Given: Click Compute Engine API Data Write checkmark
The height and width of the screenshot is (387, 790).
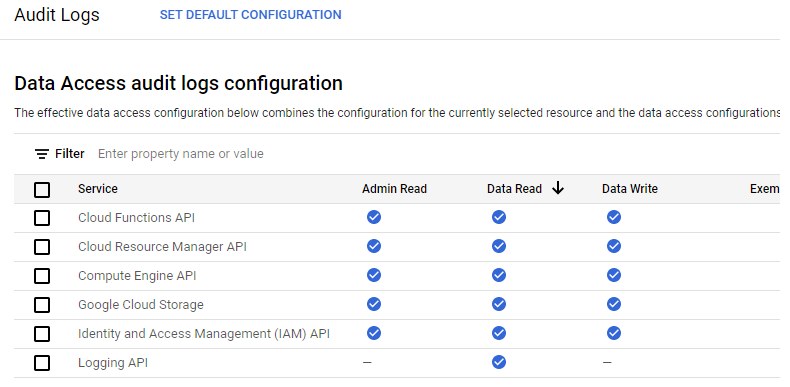Looking at the screenshot, I should [x=614, y=275].
